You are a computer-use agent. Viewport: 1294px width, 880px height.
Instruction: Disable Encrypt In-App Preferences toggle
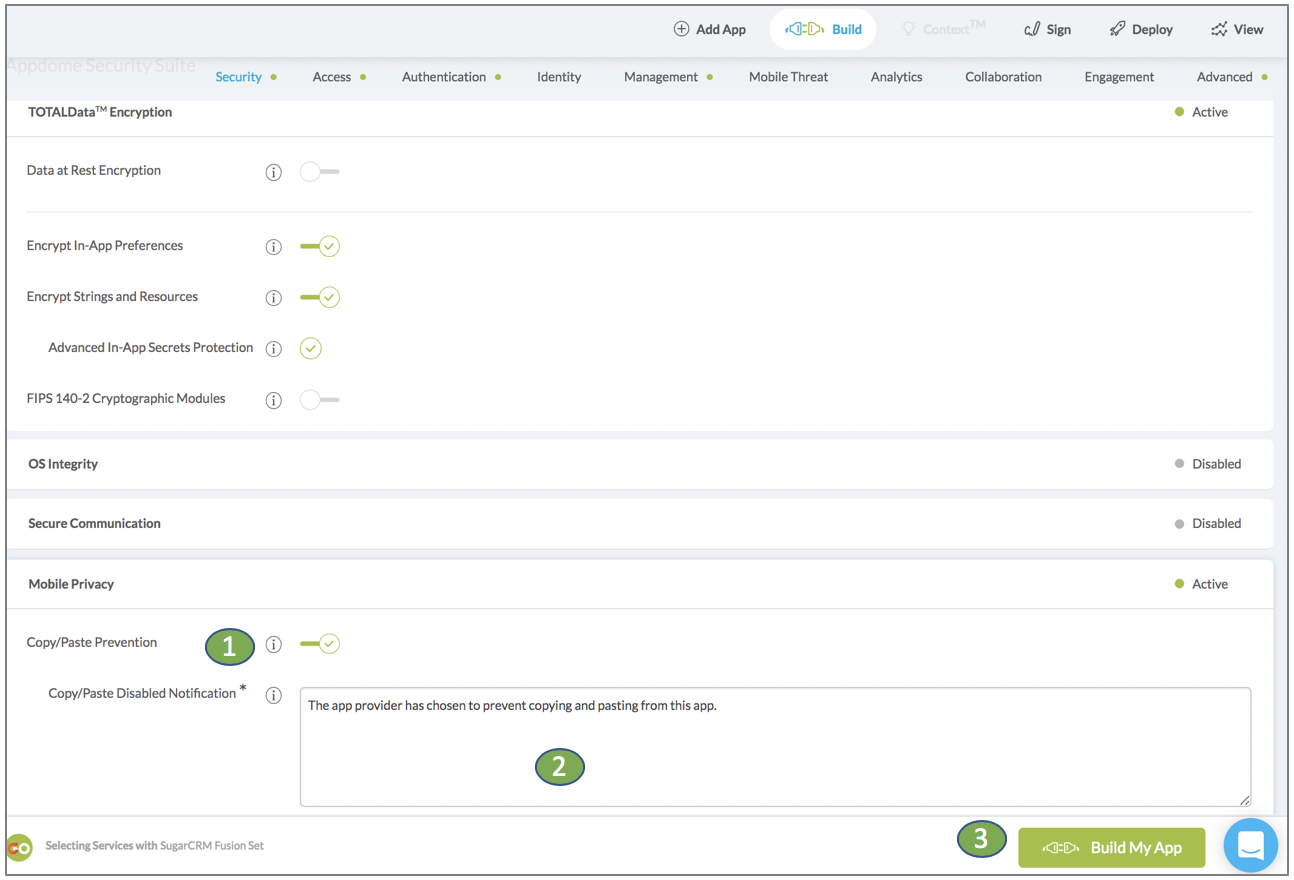point(320,246)
